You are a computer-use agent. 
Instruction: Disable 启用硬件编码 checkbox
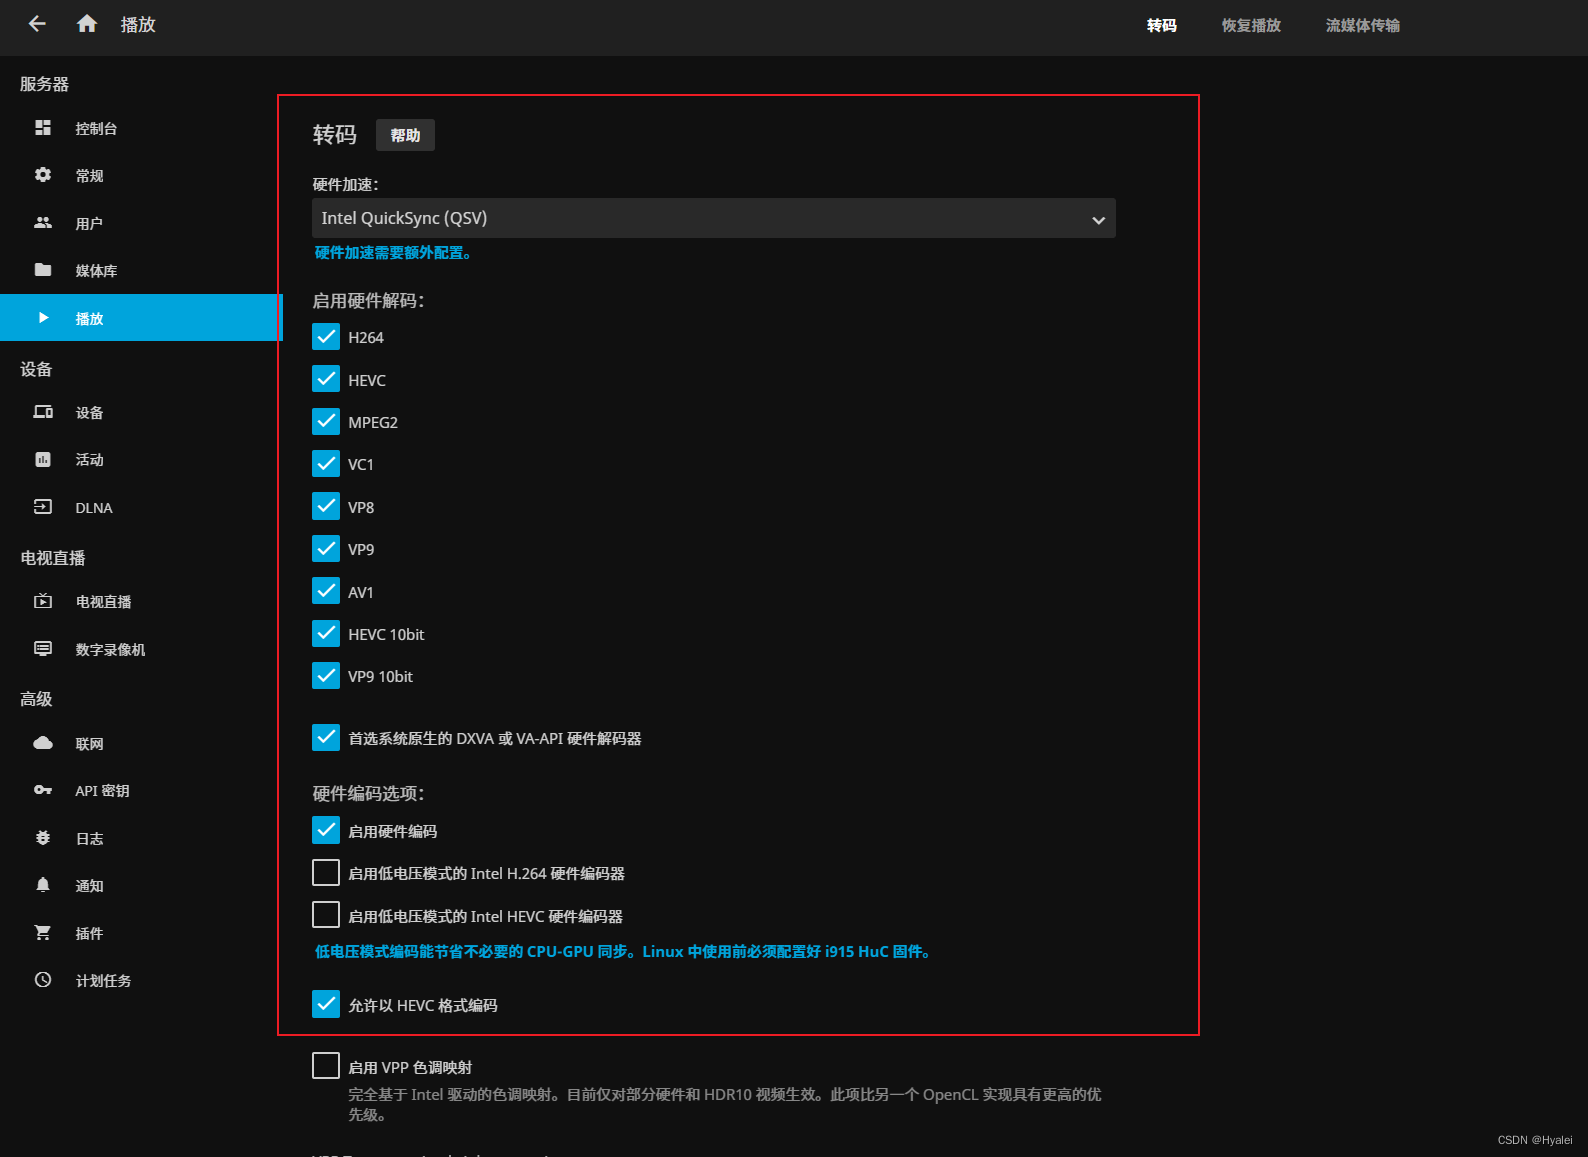point(326,830)
